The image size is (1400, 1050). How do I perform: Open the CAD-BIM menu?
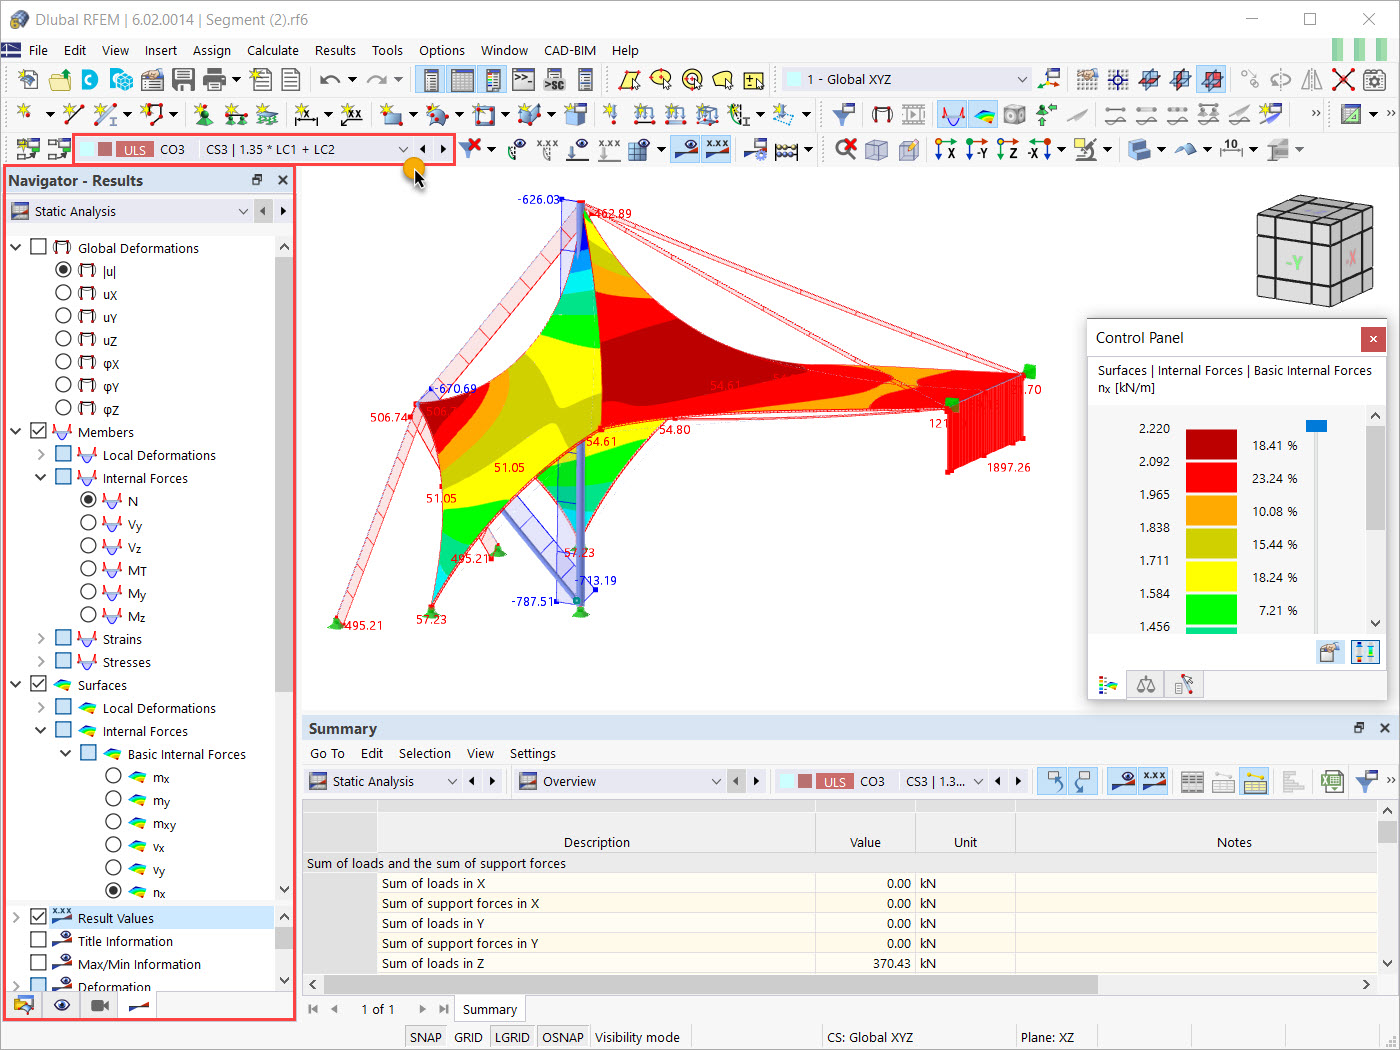point(570,50)
